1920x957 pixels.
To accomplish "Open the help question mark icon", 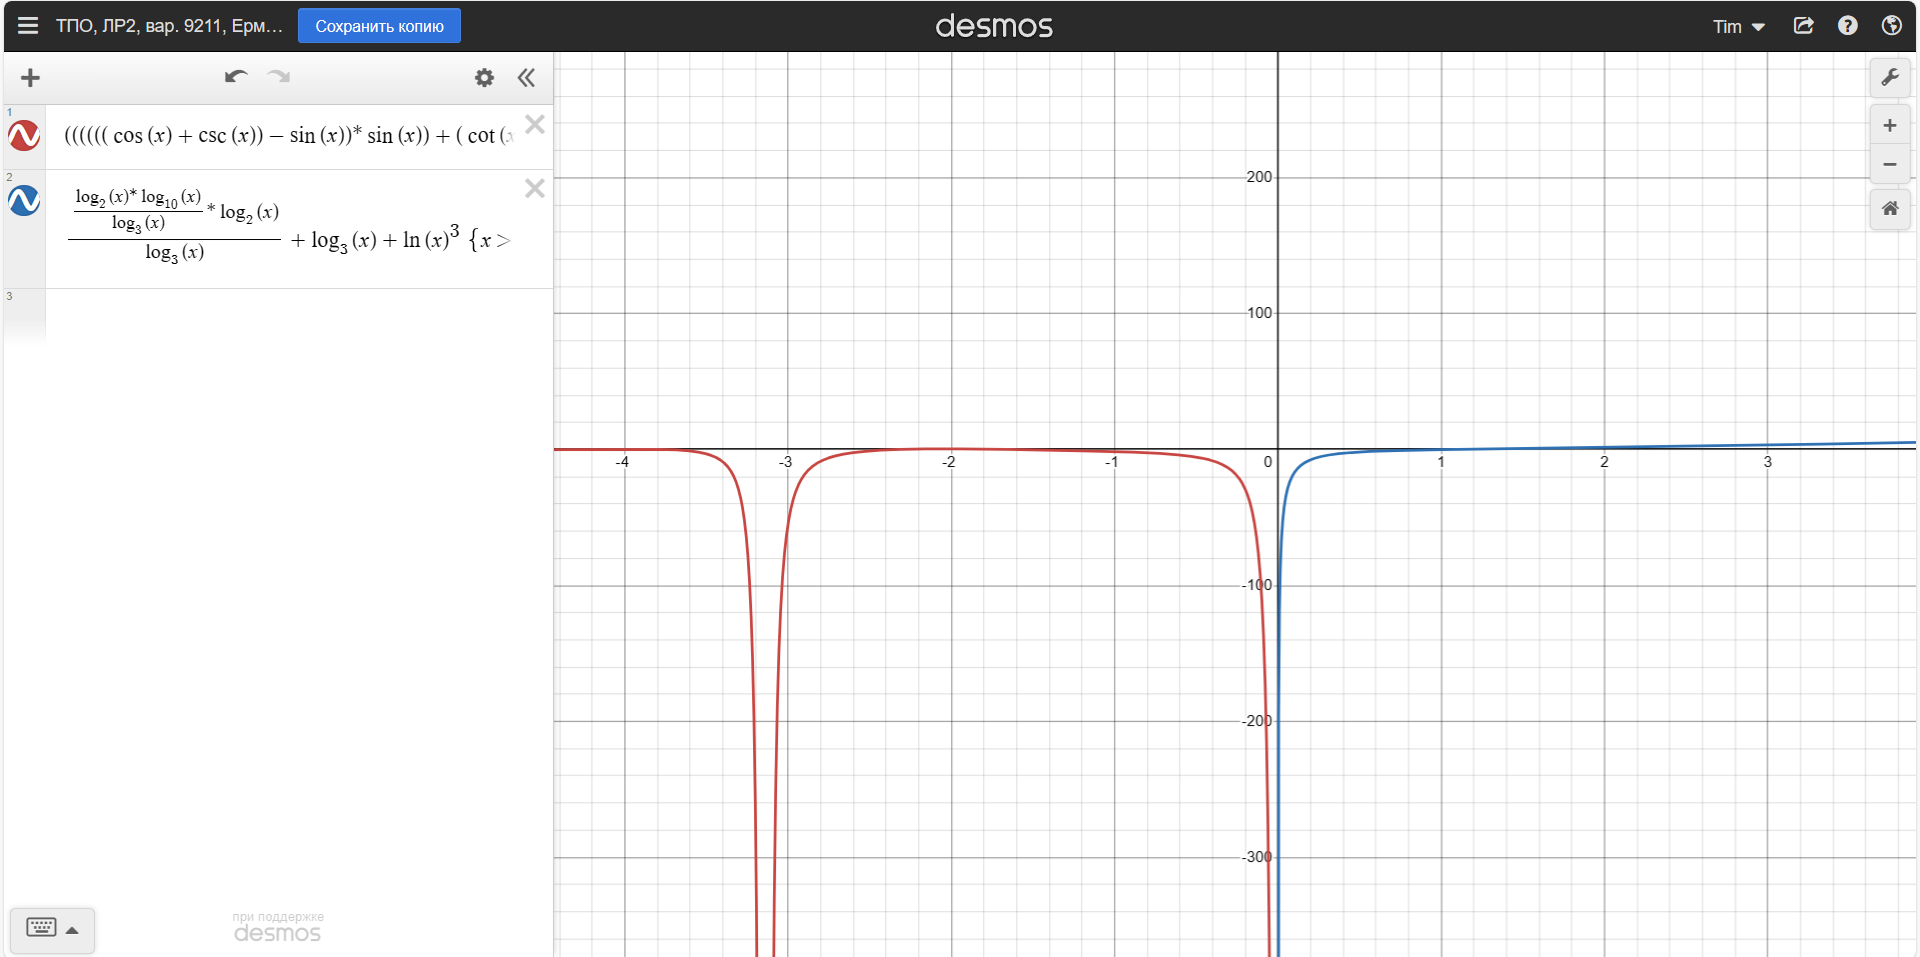I will (1848, 26).
